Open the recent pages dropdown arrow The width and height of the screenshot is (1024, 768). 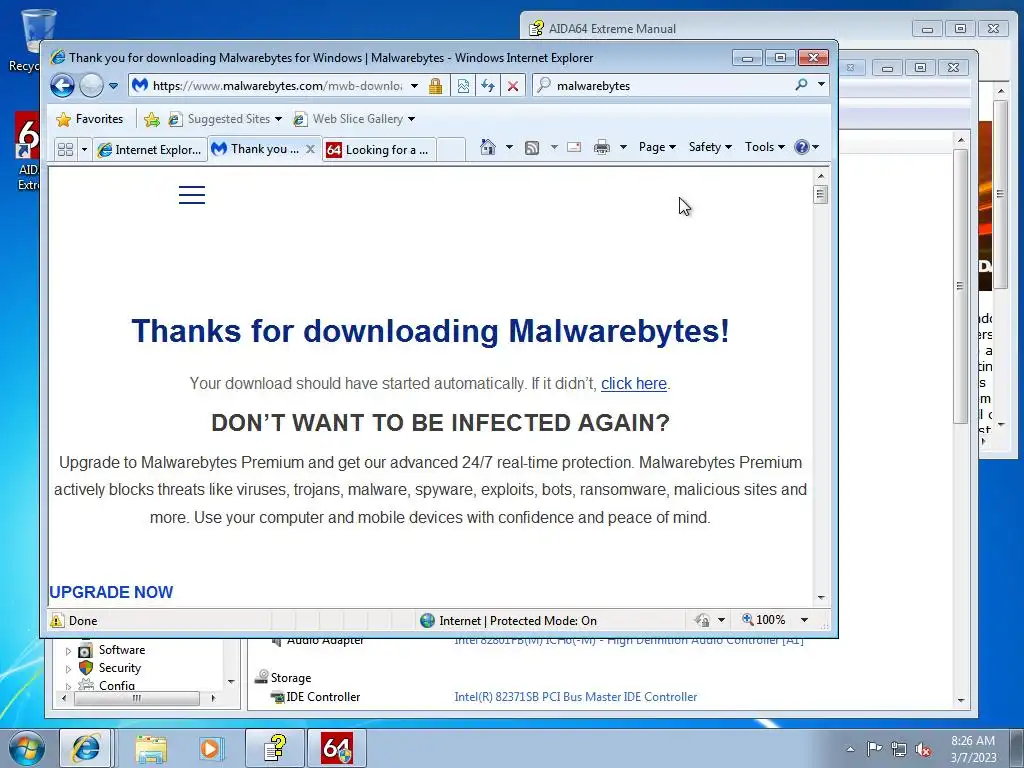click(x=114, y=86)
